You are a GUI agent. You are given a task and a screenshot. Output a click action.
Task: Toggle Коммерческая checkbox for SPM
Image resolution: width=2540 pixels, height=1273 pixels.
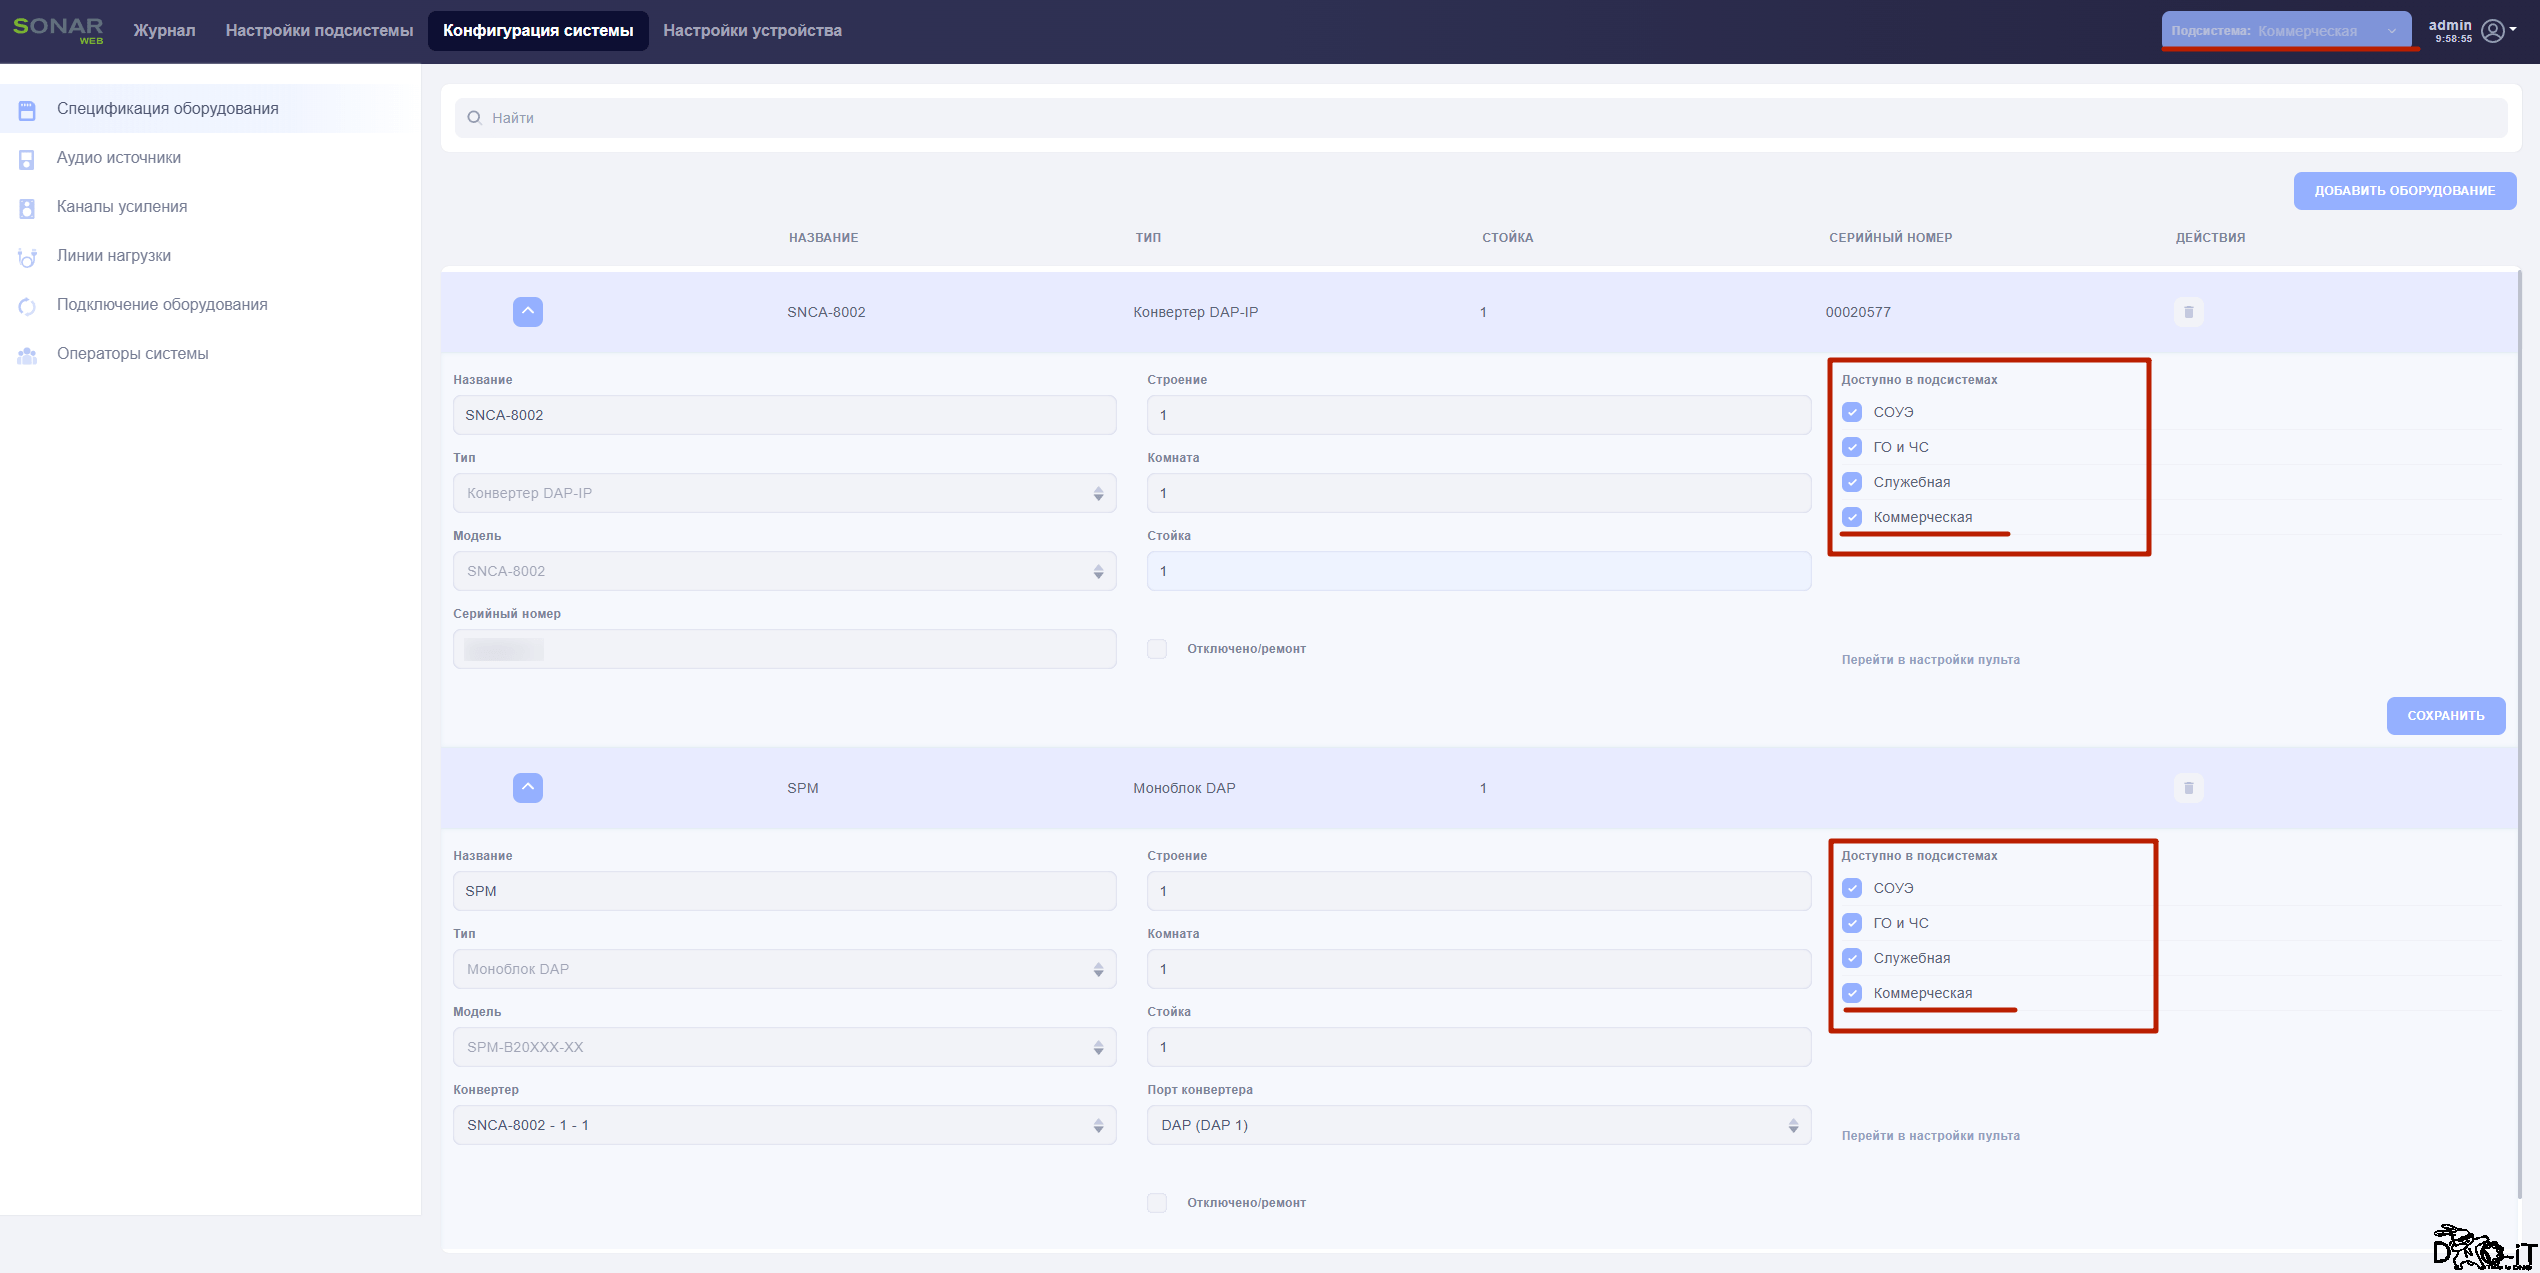pyautogui.click(x=1852, y=993)
